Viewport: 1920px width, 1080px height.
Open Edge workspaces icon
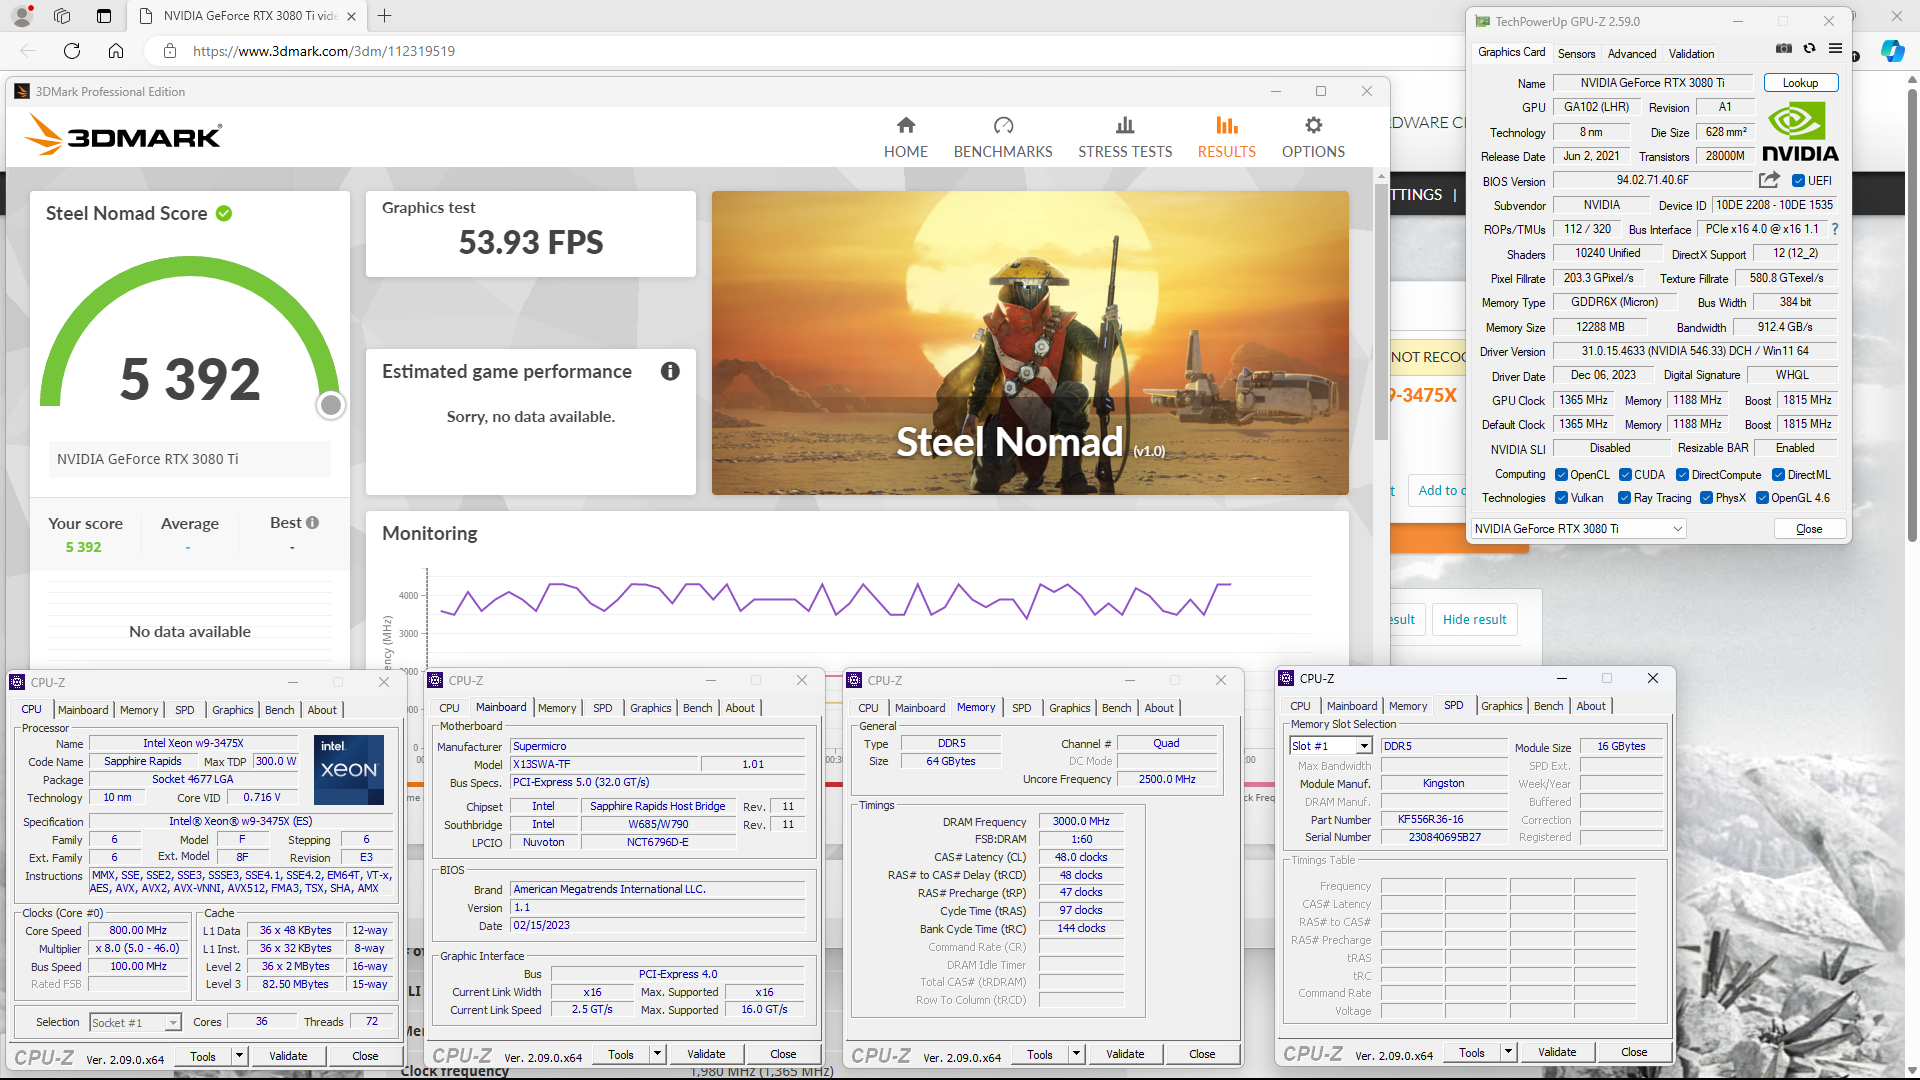pos(62,16)
